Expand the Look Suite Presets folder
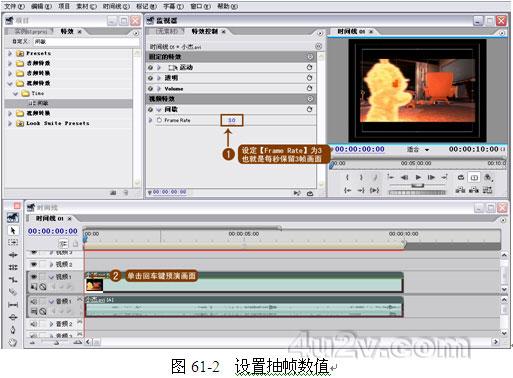The width and height of the screenshot is (513, 378). click(x=10, y=123)
